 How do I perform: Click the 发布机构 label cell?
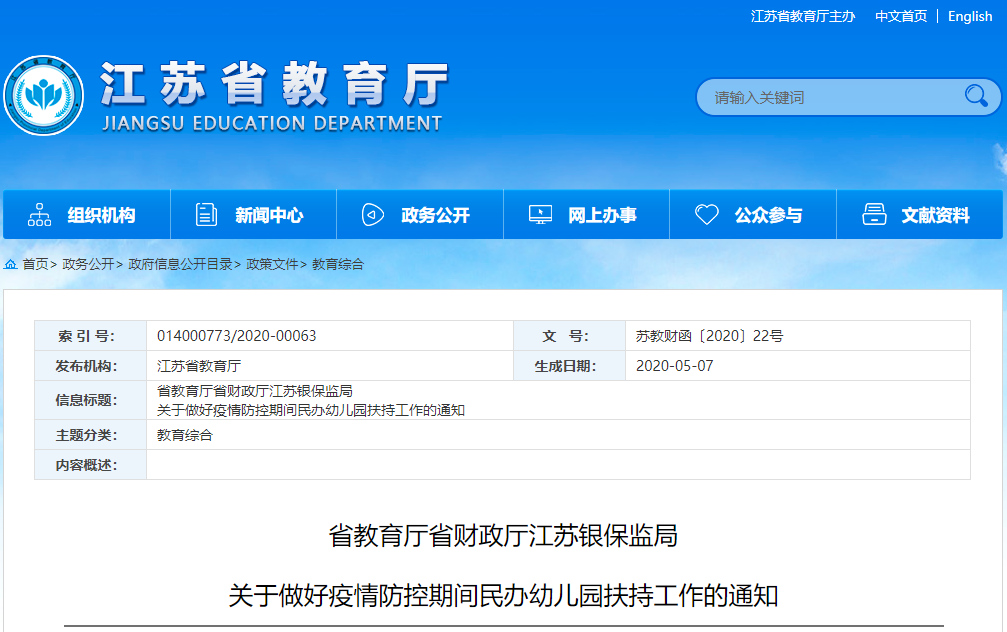tap(91, 366)
